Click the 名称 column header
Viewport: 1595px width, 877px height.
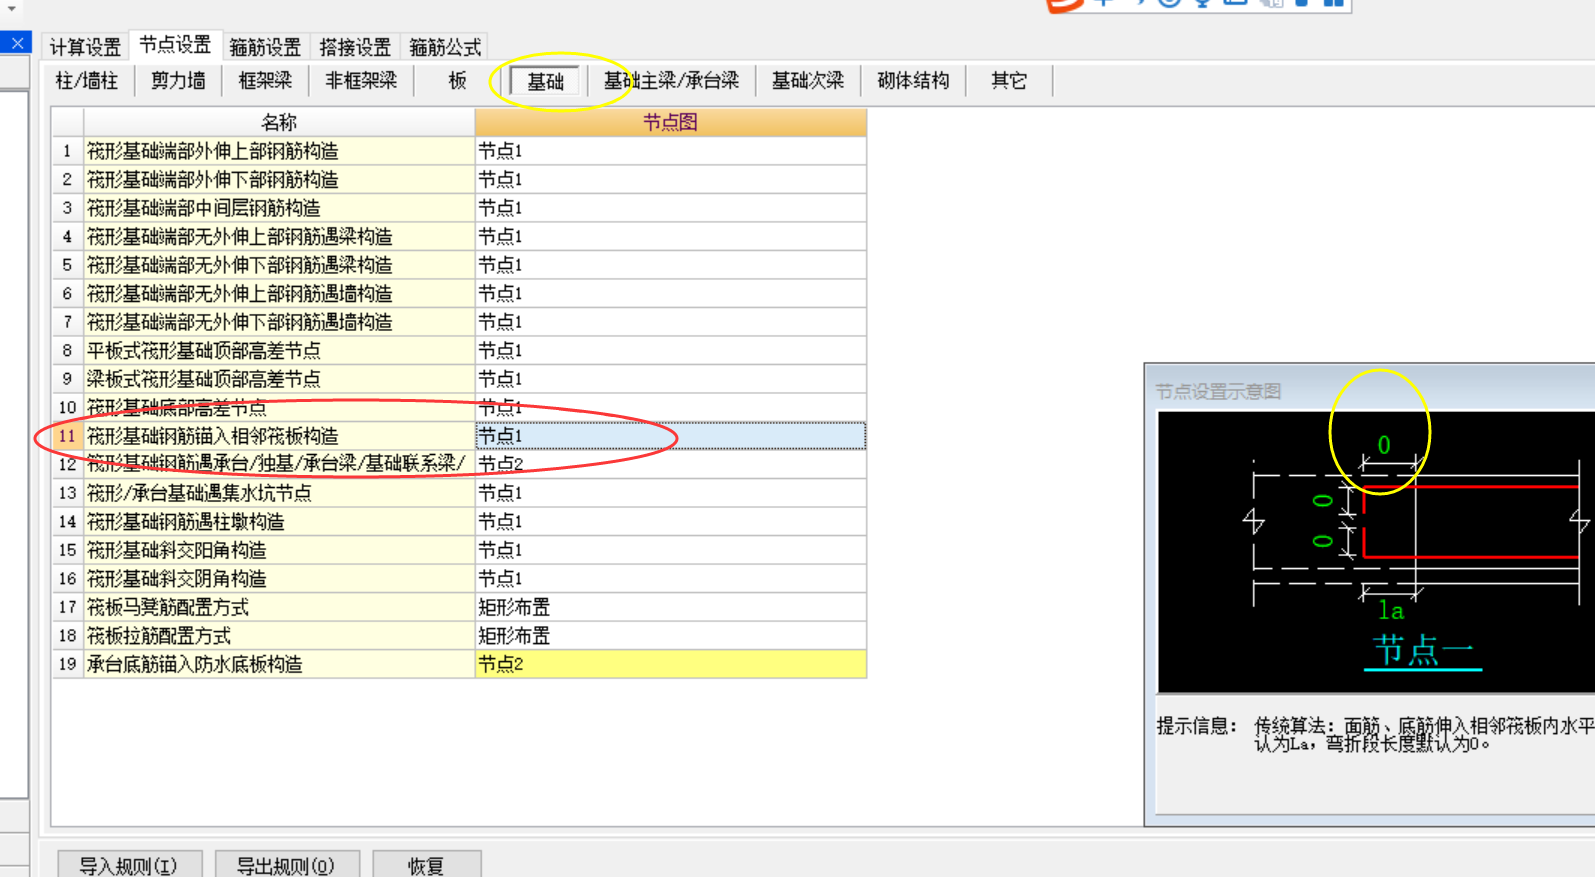click(x=279, y=122)
